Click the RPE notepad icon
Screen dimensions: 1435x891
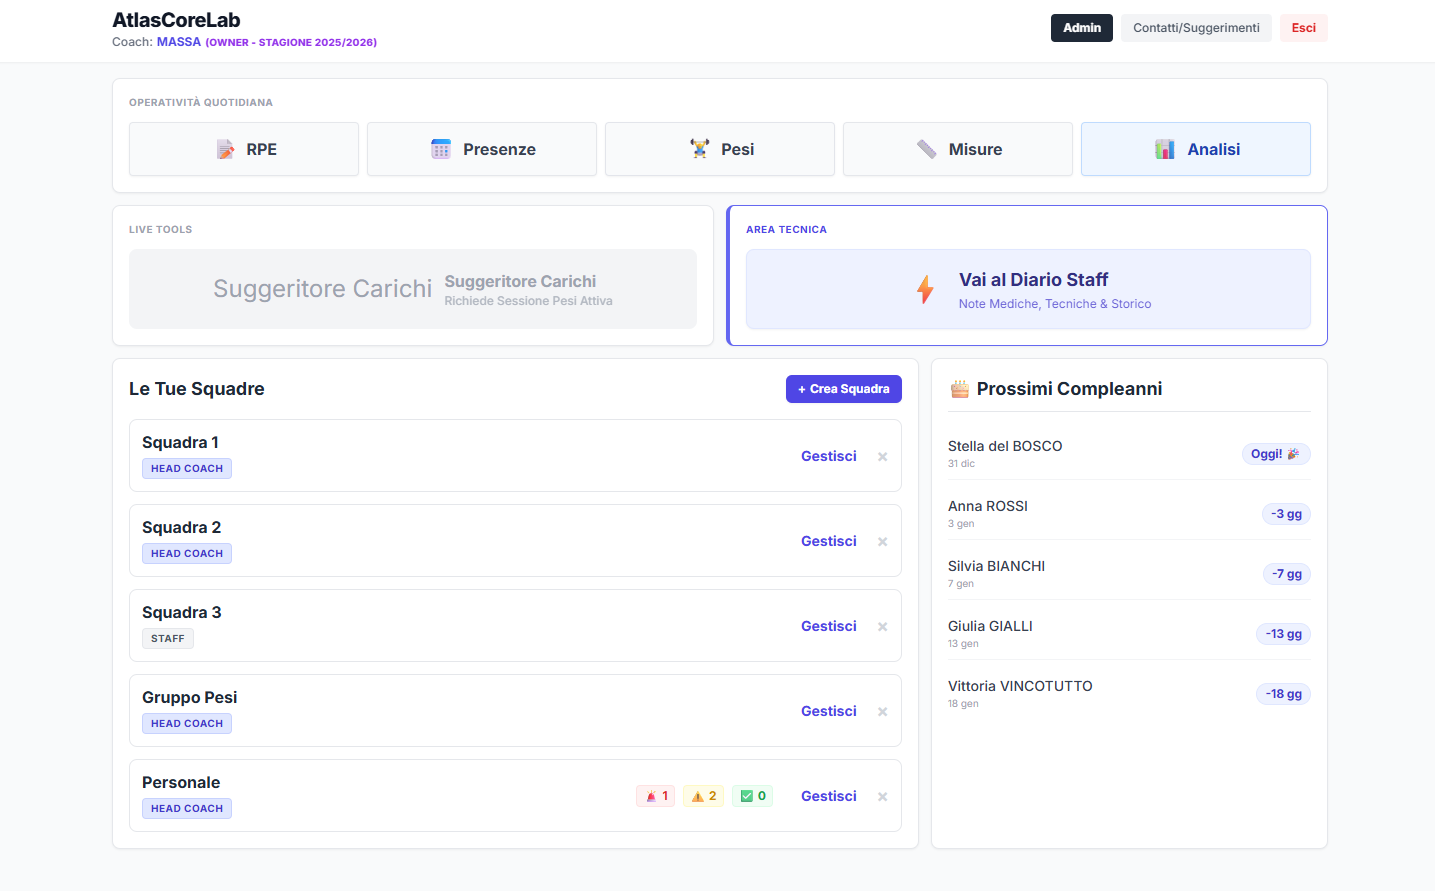pyautogui.click(x=225, y=149)
